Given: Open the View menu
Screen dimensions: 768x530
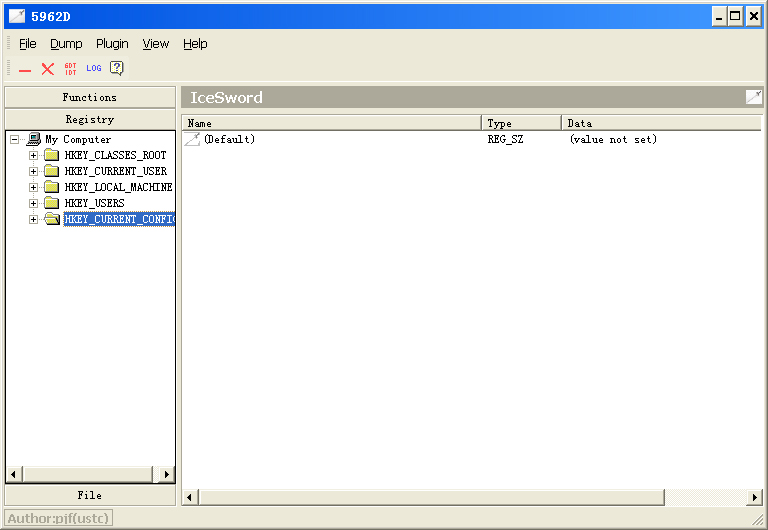Looking at the screenshot, I should click(x=156, y=44).
